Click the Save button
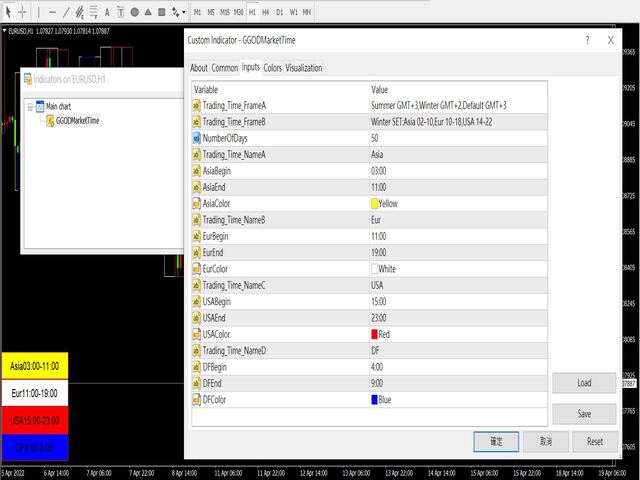Image resolution: width=640 pixels, height=480 pixels. (584, 414)
